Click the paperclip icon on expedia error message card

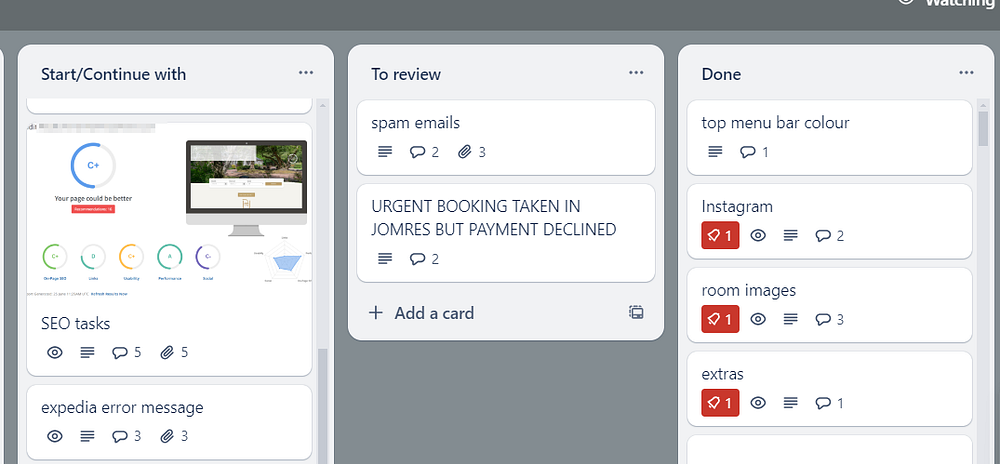point(167,436)
